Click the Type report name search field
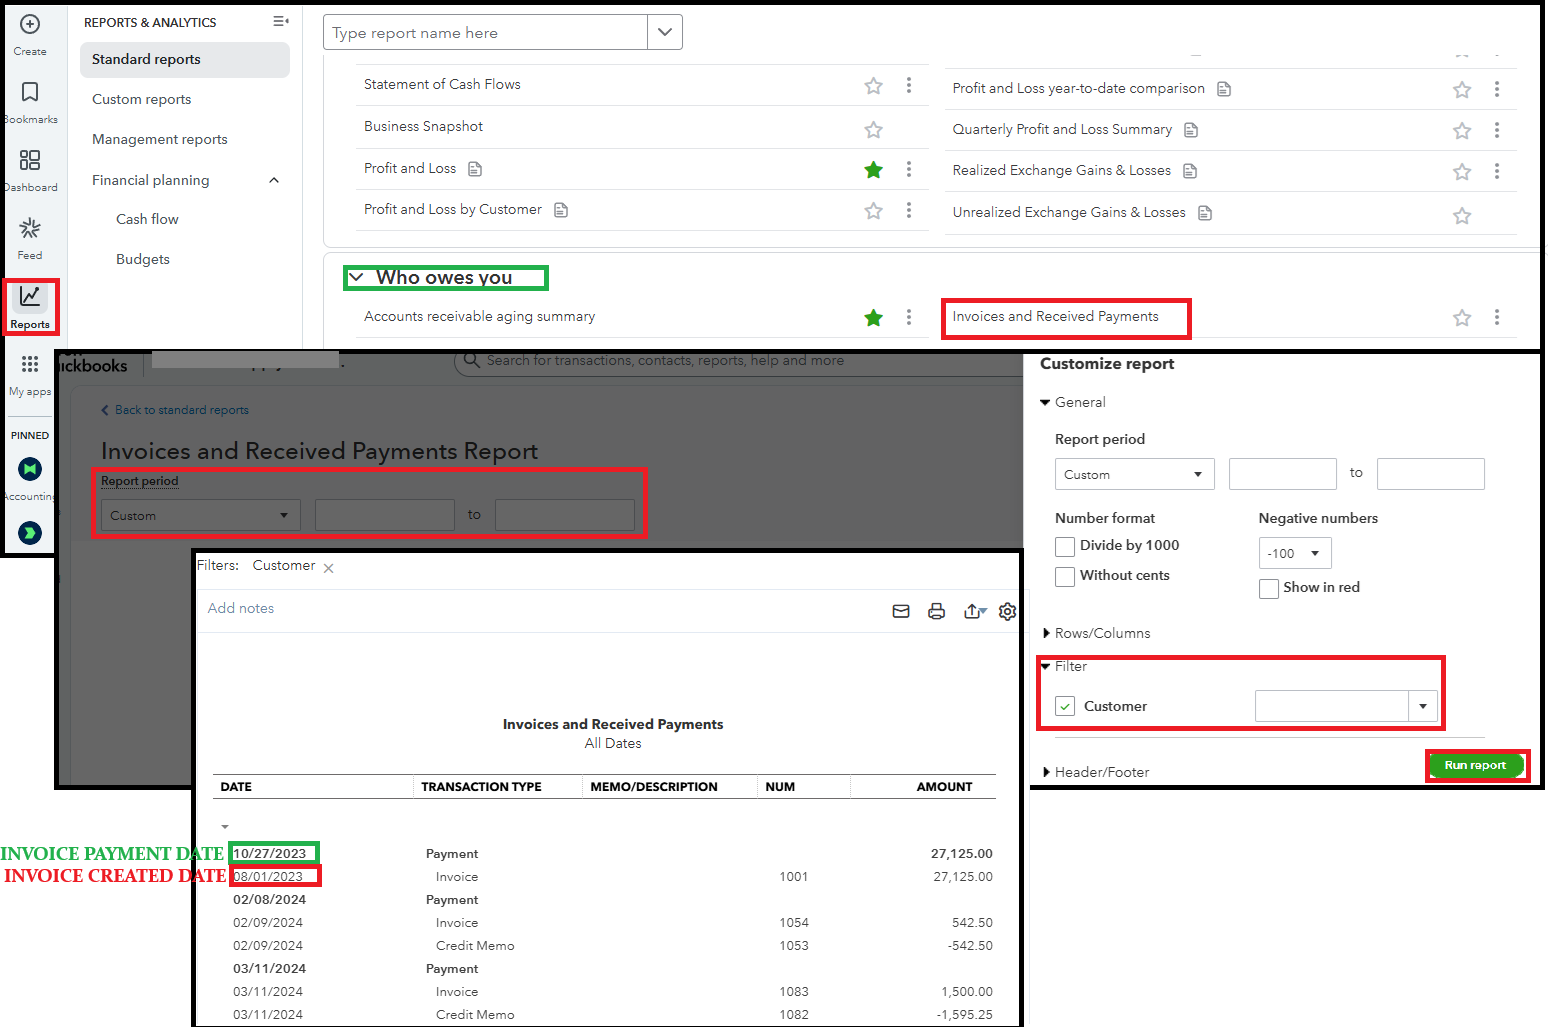The height and width of the screenshot is (1027, 1548). click(486, 32)
